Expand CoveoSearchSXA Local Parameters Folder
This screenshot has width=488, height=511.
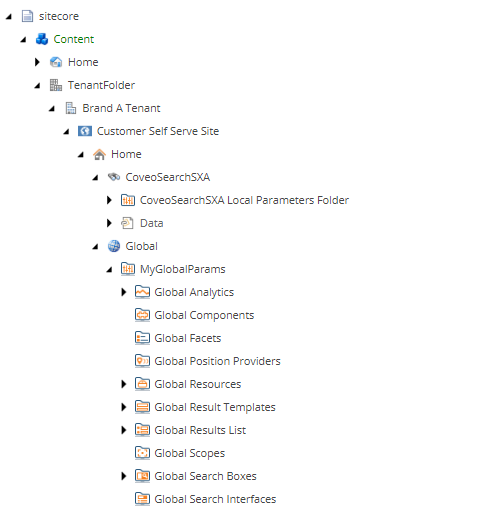pos(109,200)
